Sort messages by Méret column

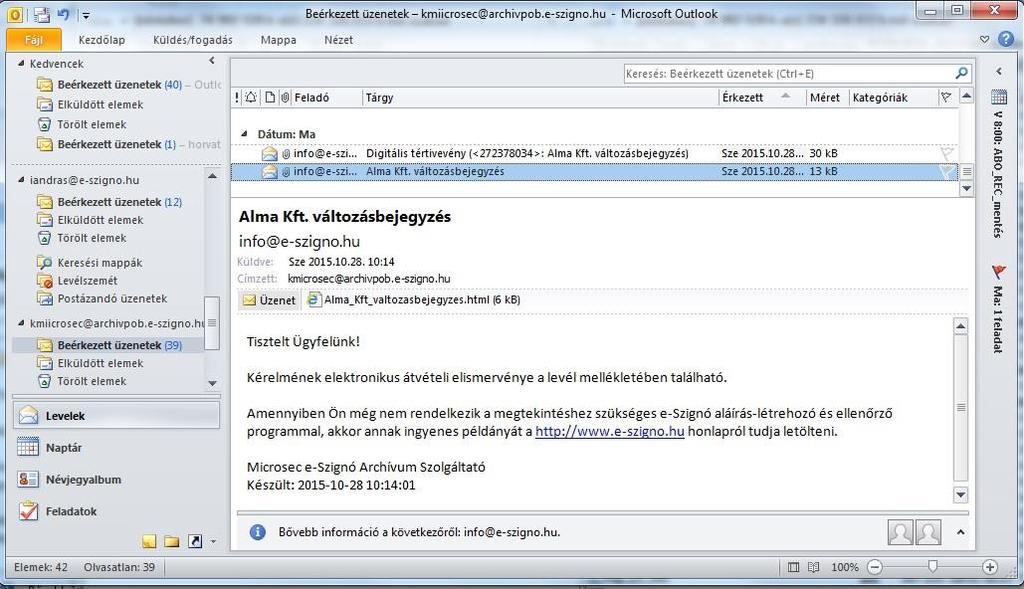(827, 98)
